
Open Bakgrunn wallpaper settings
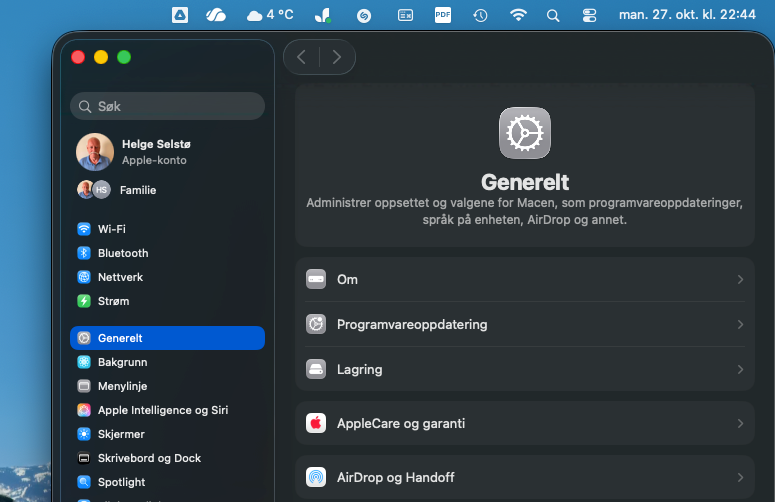(x=122, y=362)
